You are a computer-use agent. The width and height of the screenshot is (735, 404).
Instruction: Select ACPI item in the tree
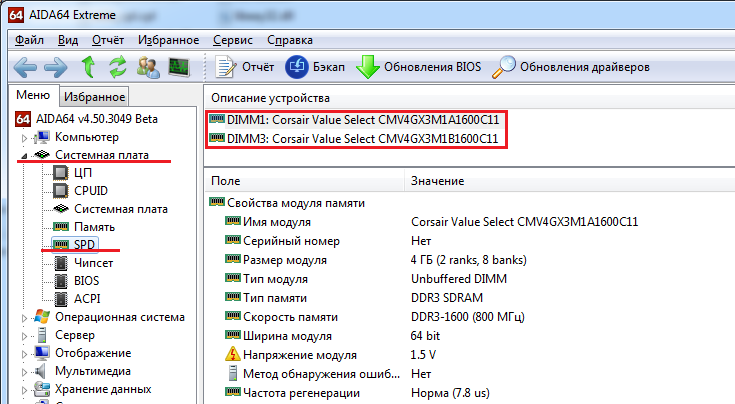click(x=87, y=299)
